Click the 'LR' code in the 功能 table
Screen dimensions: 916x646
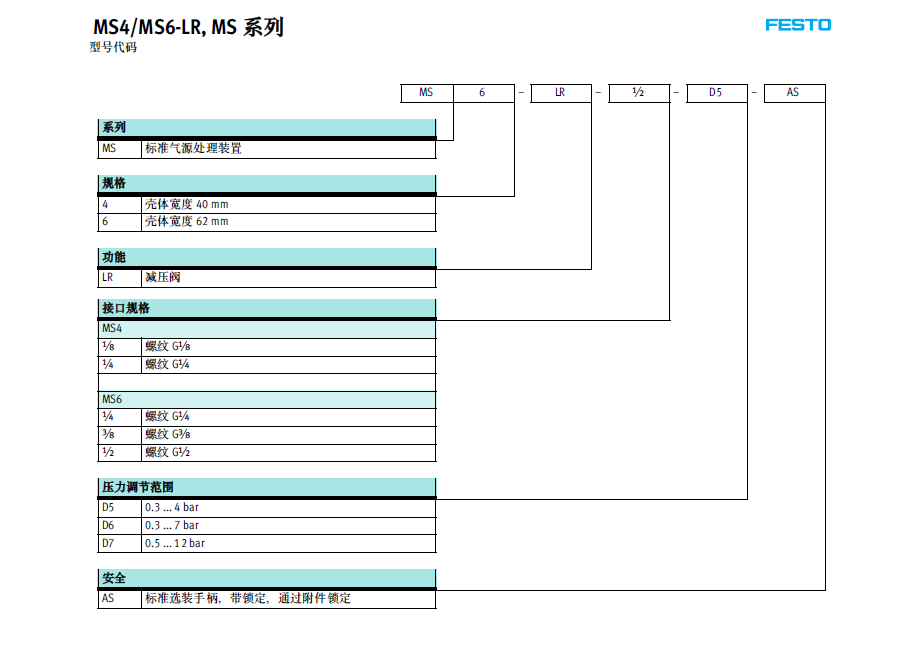(120, 277)
